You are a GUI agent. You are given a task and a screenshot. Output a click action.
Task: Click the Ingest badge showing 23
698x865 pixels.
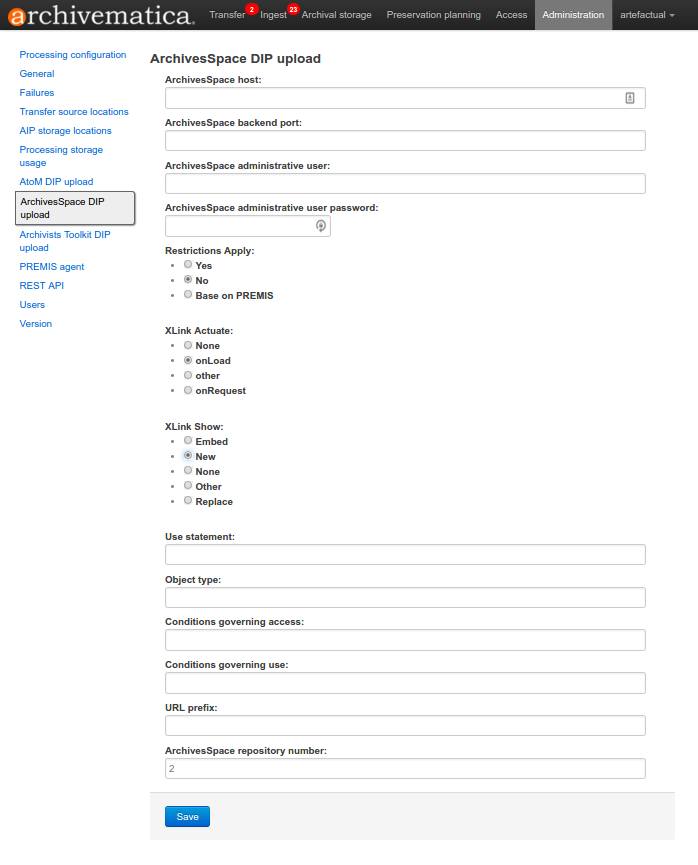[x=293, y=9]
